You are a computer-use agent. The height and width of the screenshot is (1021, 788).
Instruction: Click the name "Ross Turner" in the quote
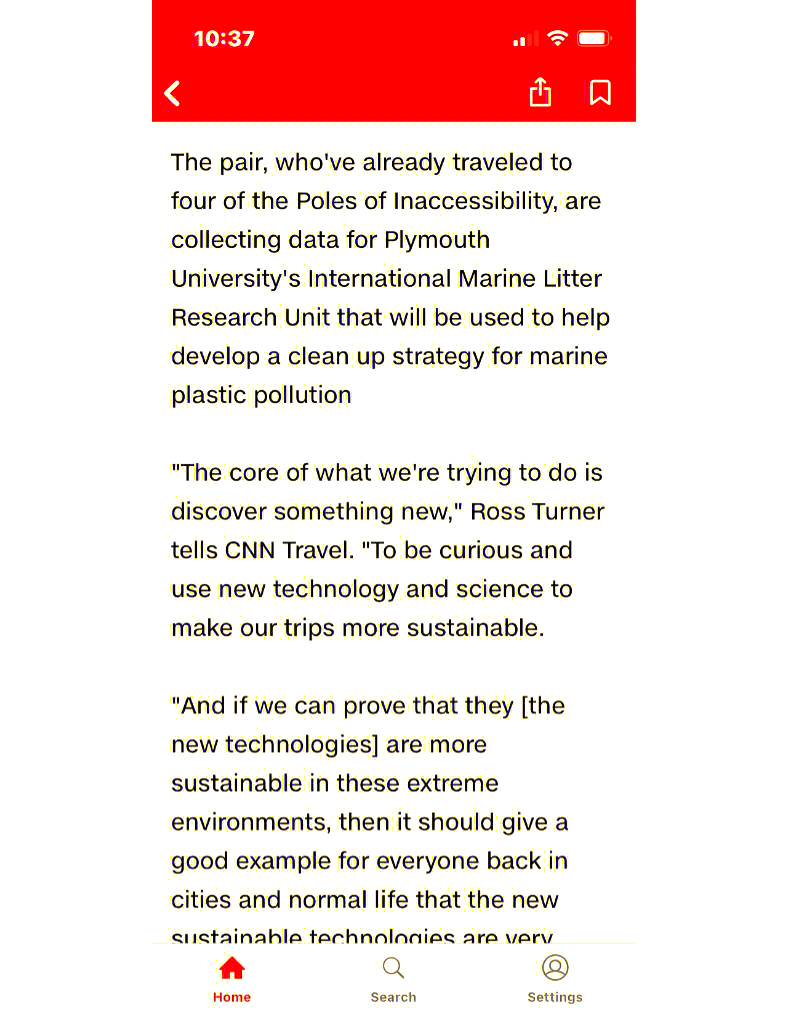pyautogui.click(x=537, y=512)
